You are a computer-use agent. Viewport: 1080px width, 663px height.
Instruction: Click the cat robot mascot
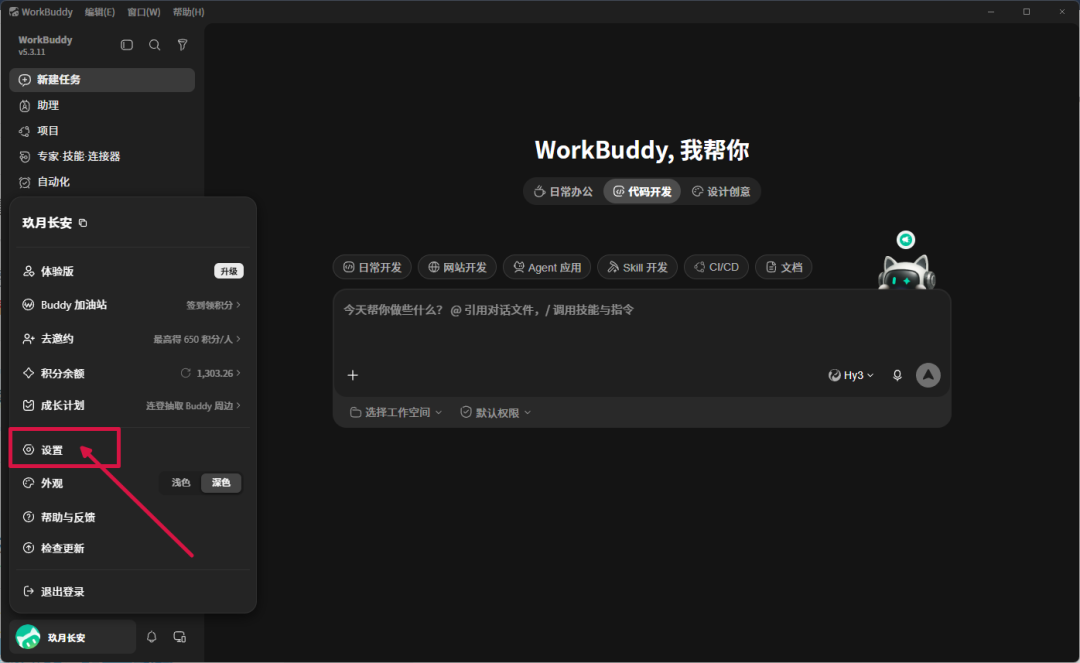click(906, 272)
